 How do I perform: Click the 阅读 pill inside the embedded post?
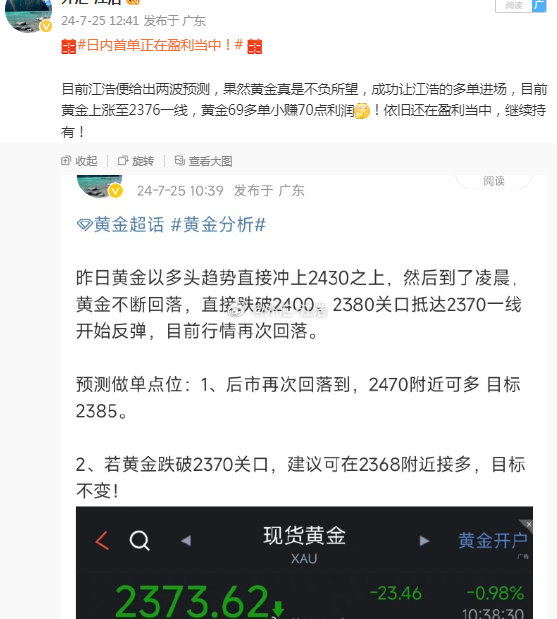494,181
